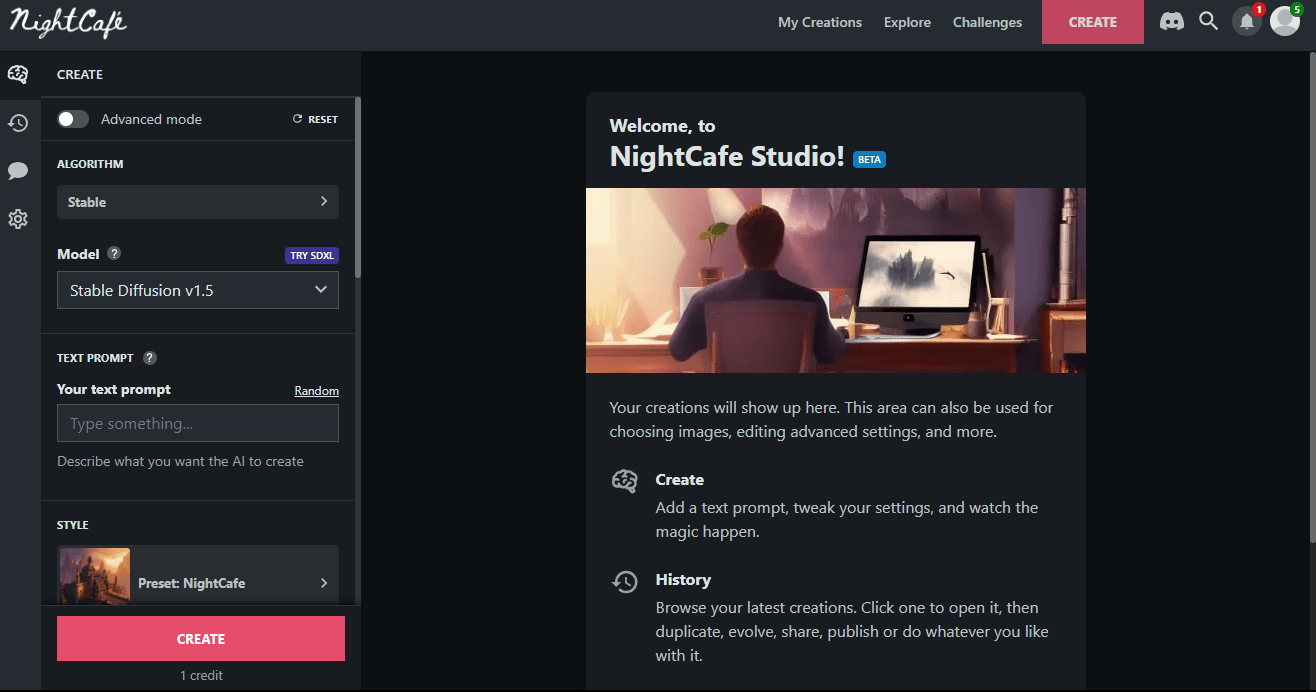Open the Explore page

[x=907, y=22]
